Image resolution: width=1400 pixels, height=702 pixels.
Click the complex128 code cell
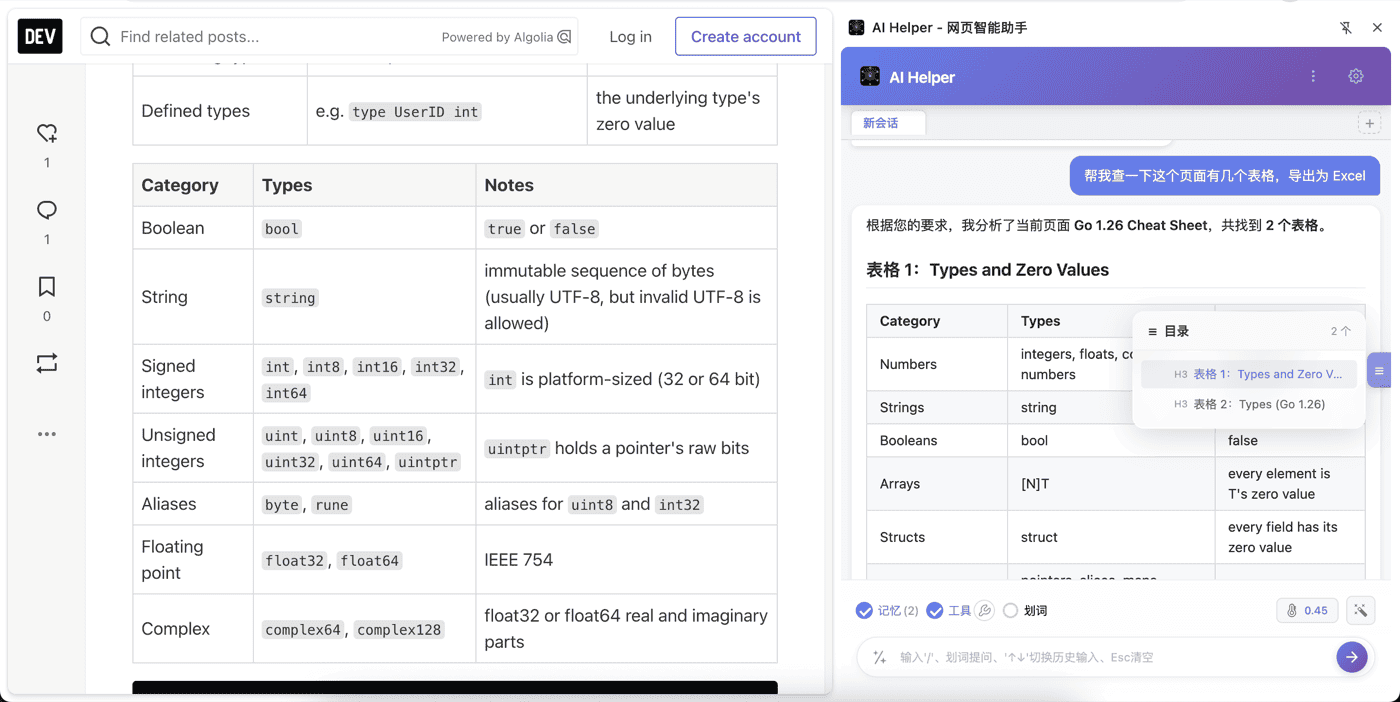click(399, 630)
